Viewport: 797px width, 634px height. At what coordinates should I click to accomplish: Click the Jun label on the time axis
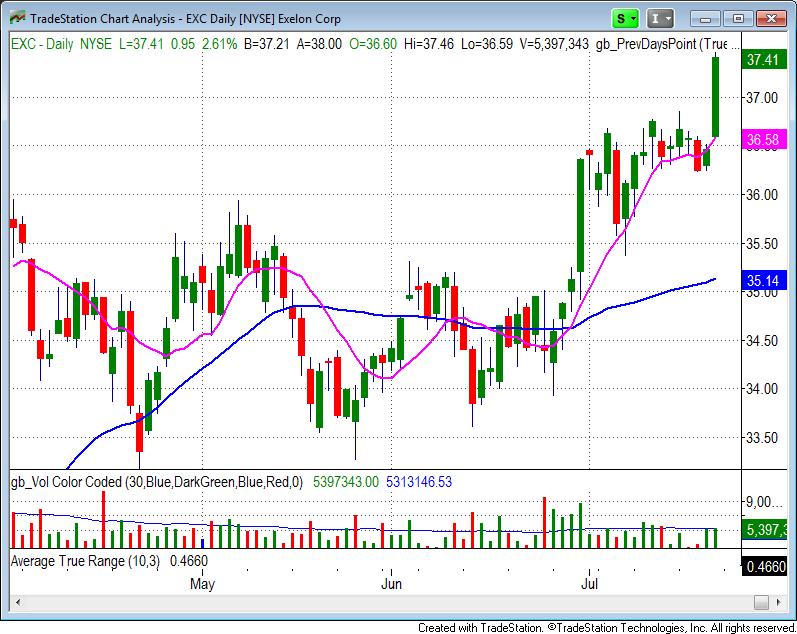point(393,582)
